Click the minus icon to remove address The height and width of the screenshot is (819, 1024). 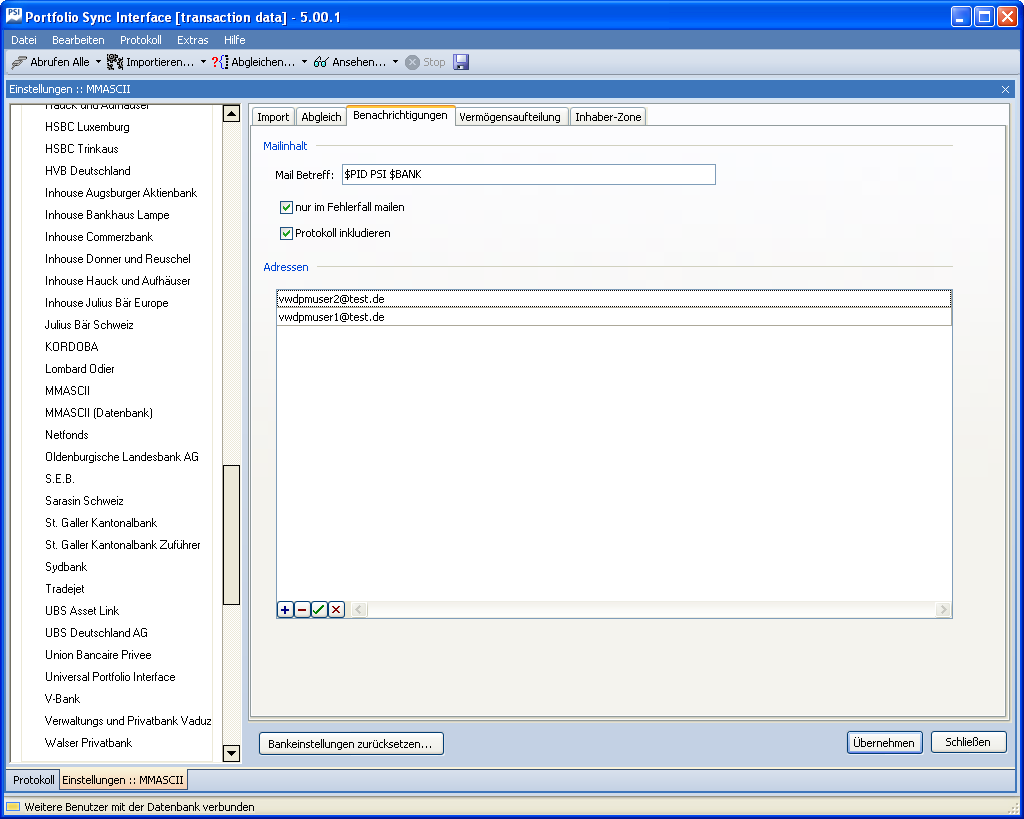click(302, 610)
